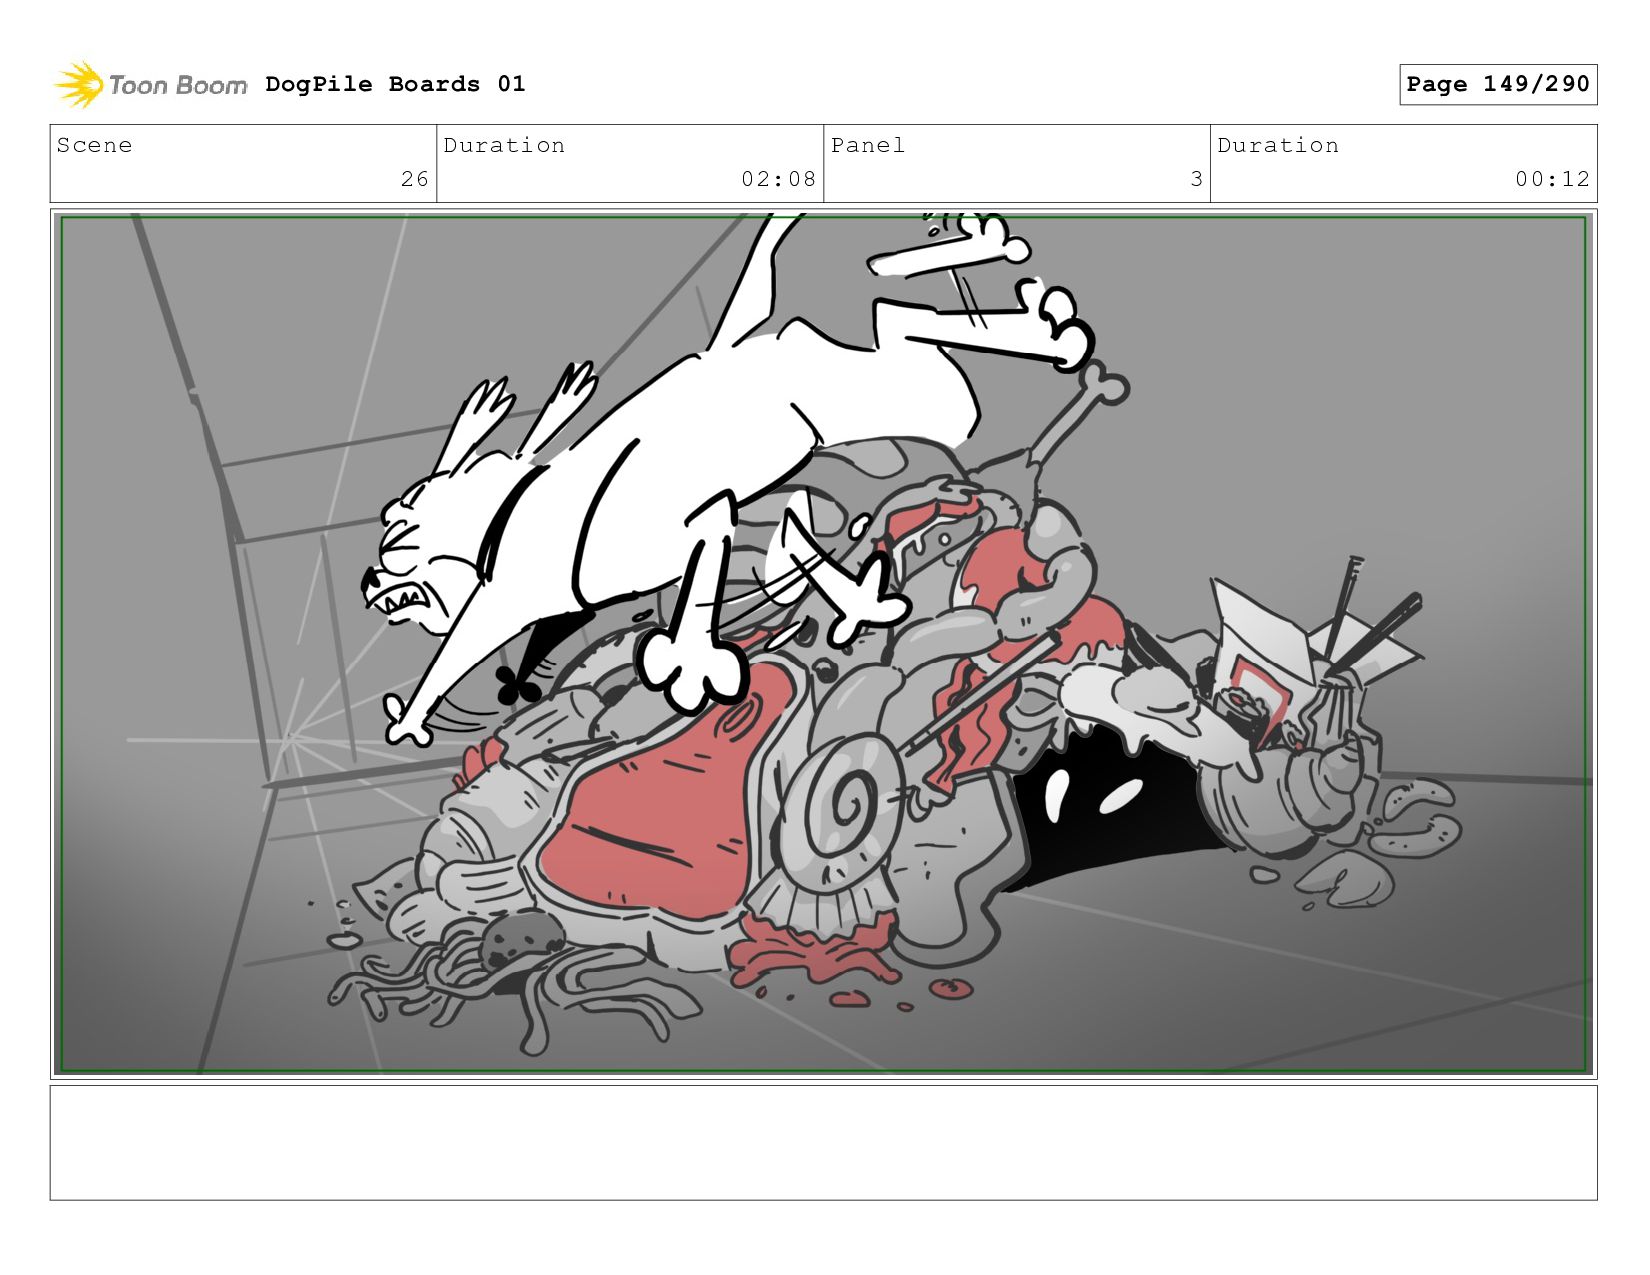The image size is (1650, 1275).
Task: Select the scene number '26'
Action: point(415,179)
